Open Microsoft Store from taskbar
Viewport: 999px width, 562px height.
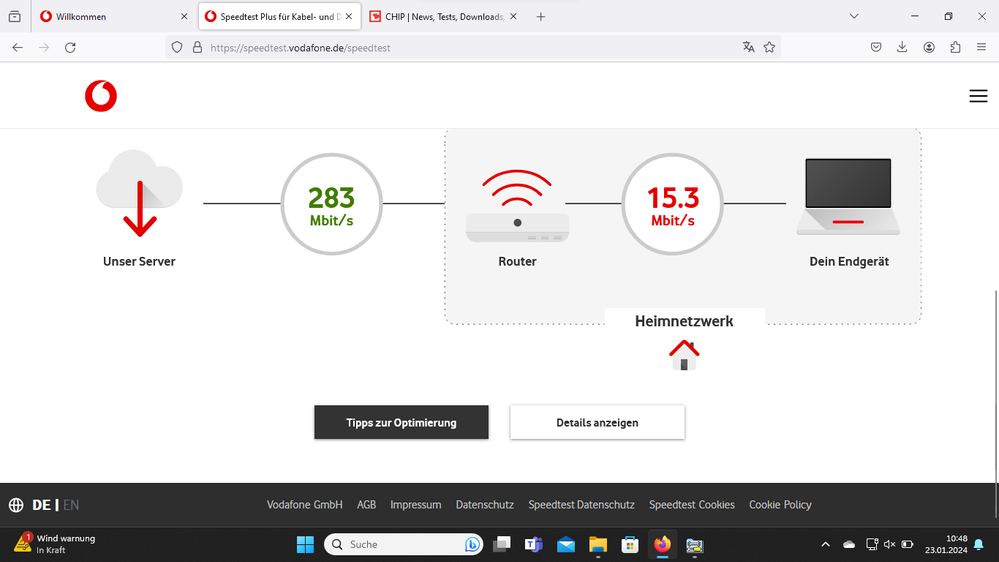[x=630, y=545]
